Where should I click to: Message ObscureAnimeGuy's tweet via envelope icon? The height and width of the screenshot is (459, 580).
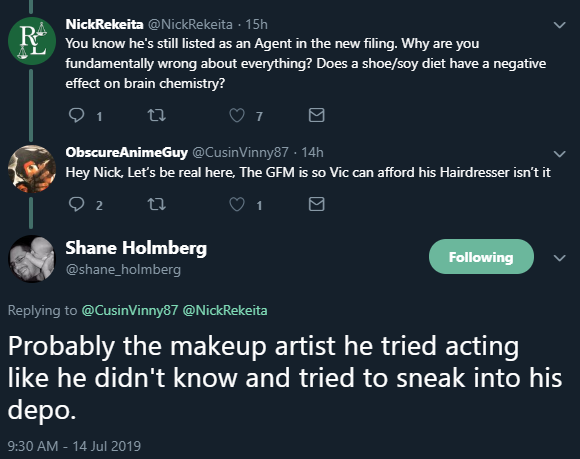coord(317,204)
